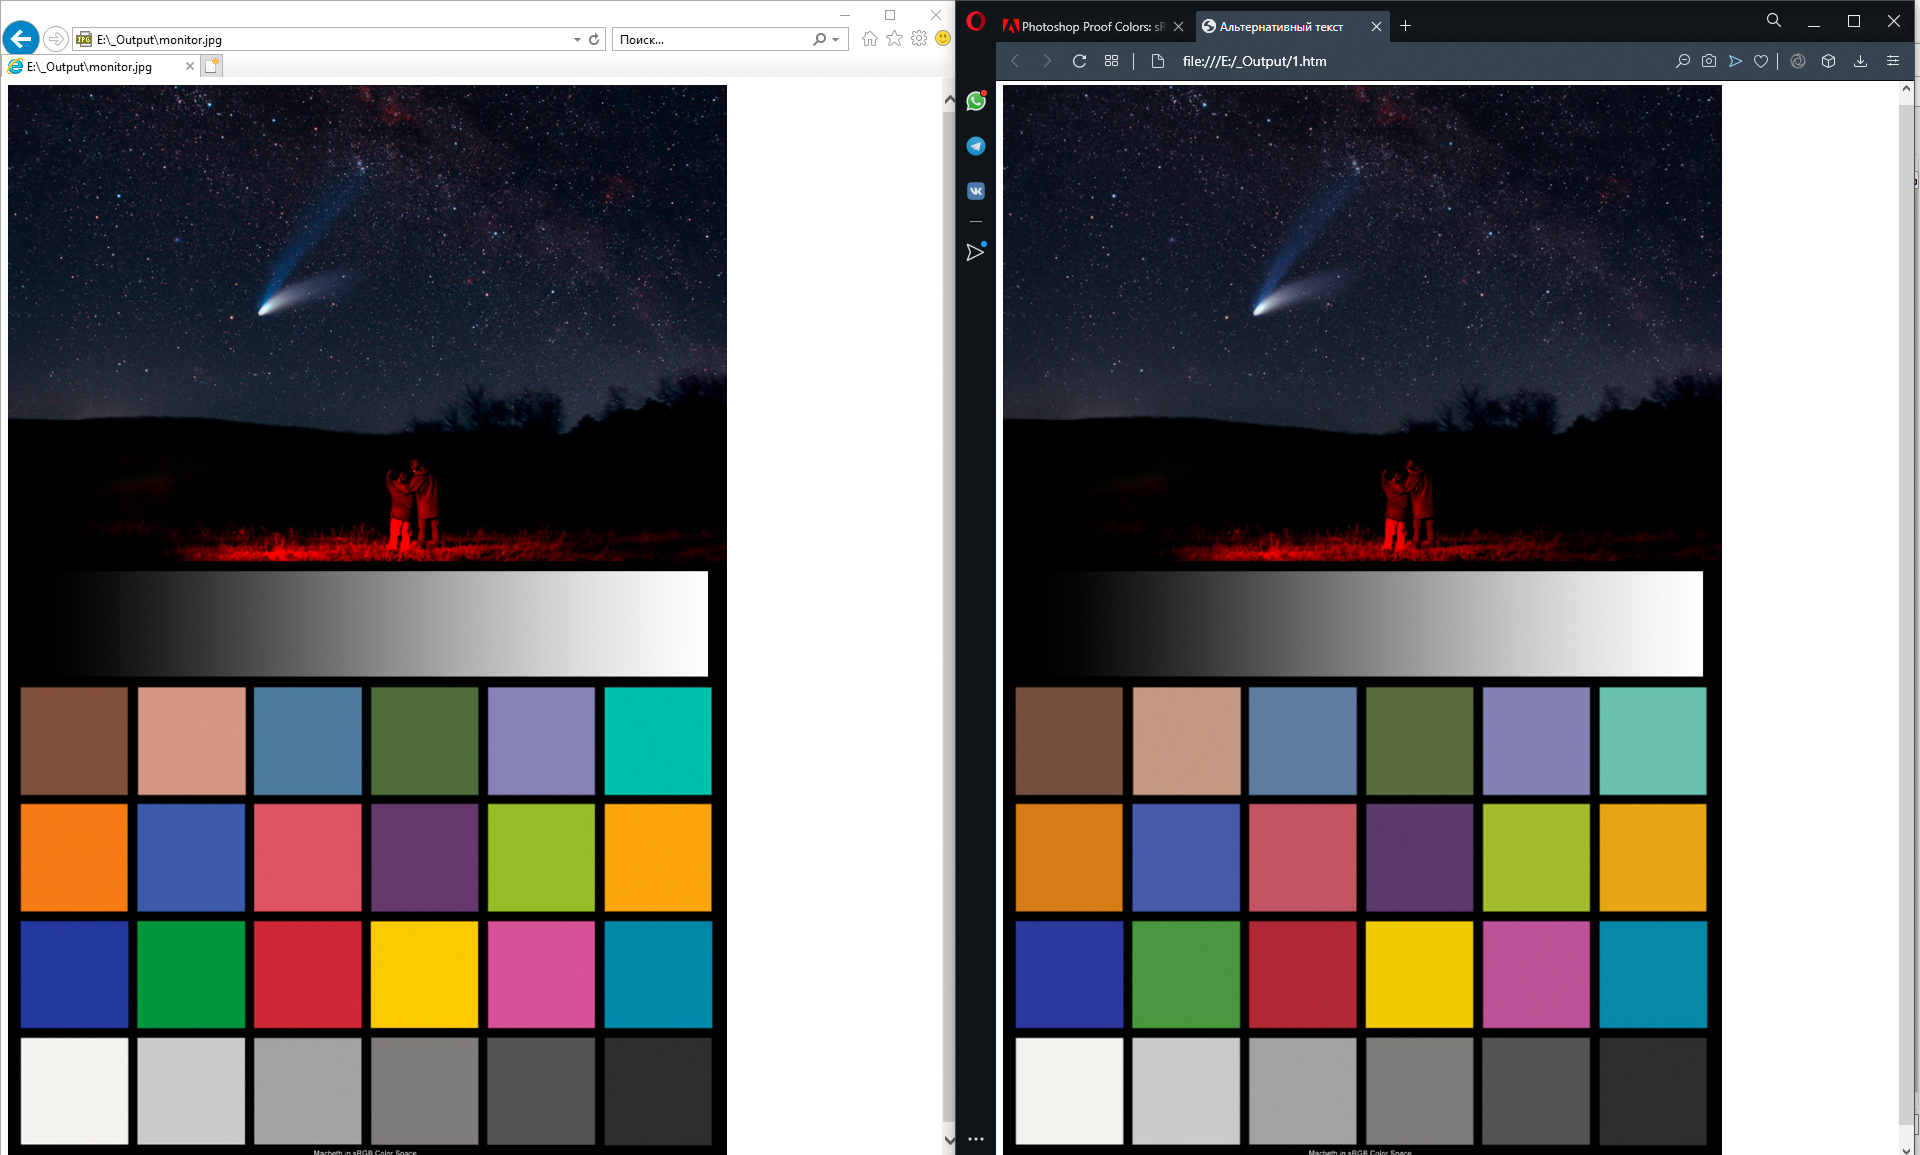This screenshot has width=1920, height=1155.
Task: Toggle the bookmark heart for the current page
Action: pos(1761,61)
